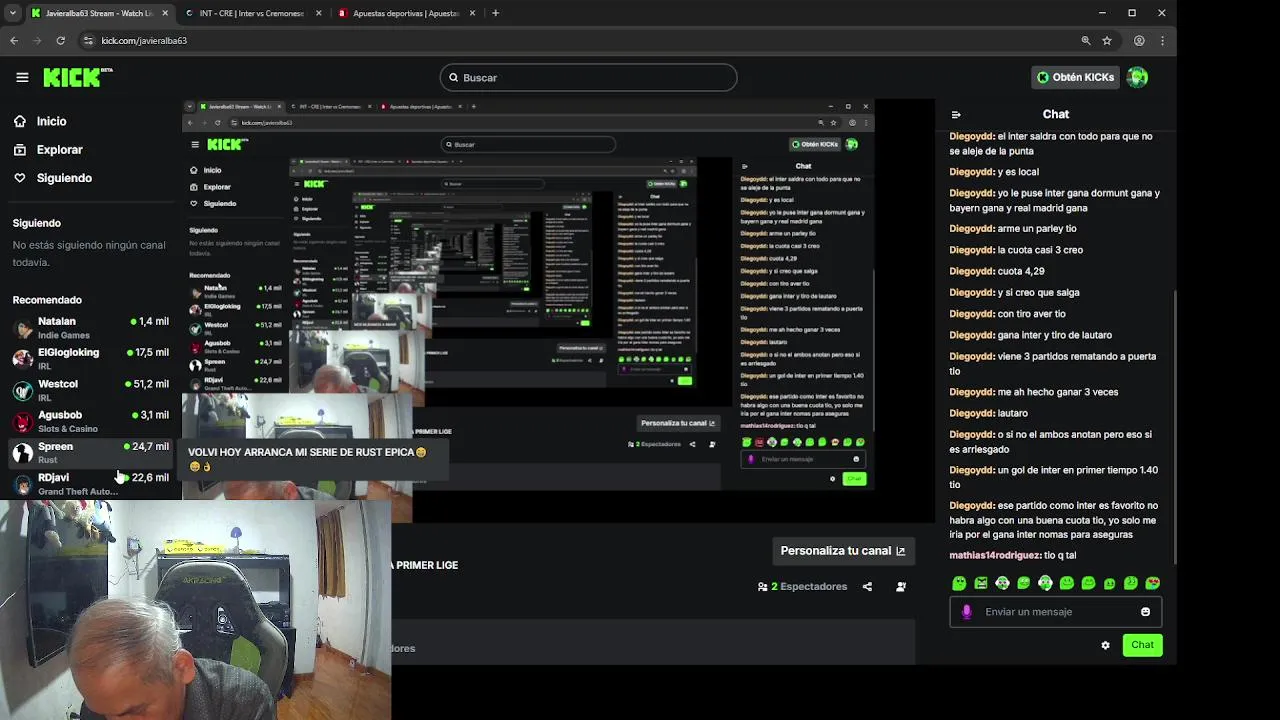Screen dimensions: 1280x720
Task: Open the Chrome three-dot menu
Action: tap(1162, 41)
